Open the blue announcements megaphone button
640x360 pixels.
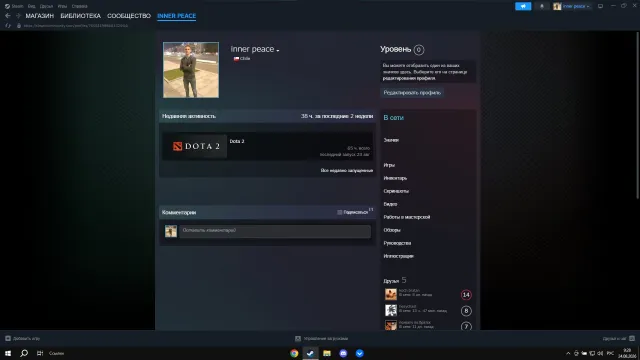click(x=523, y=6)
